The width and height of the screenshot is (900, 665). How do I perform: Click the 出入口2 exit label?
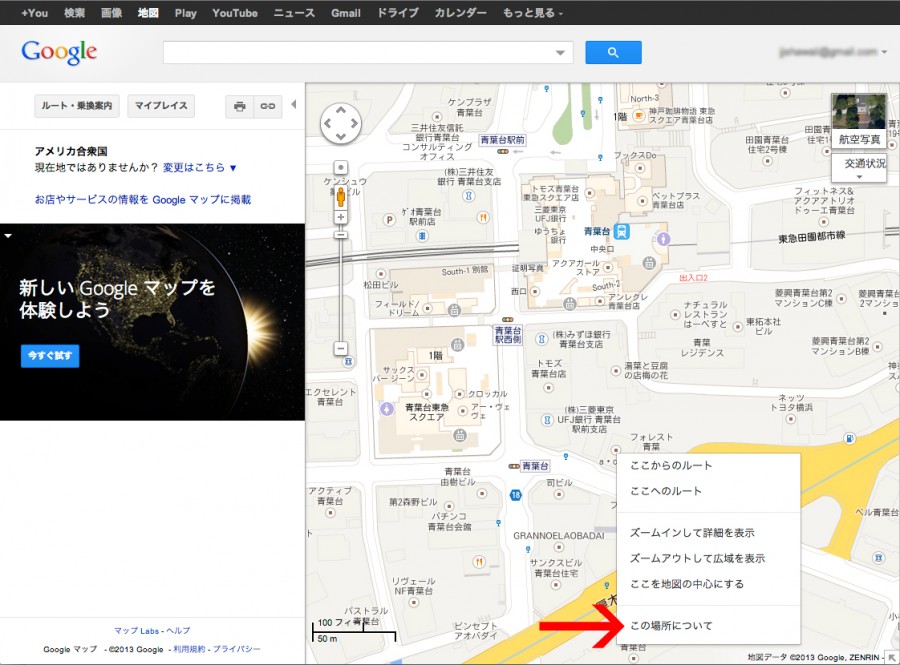693,278
